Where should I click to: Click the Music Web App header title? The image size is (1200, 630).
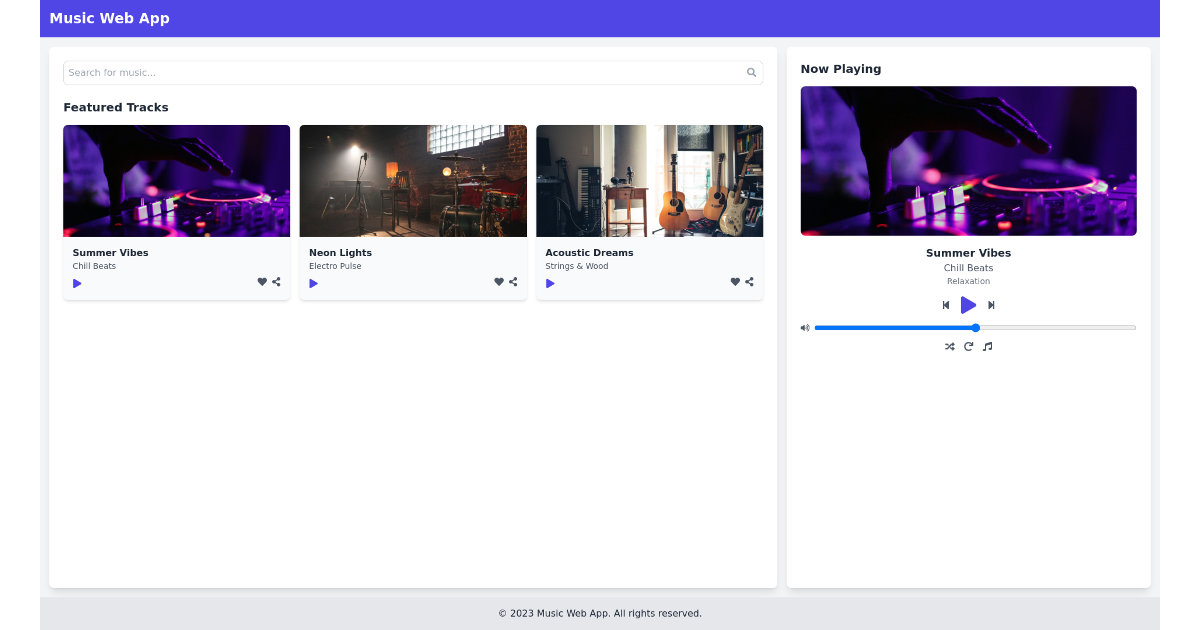click(109, 18)
